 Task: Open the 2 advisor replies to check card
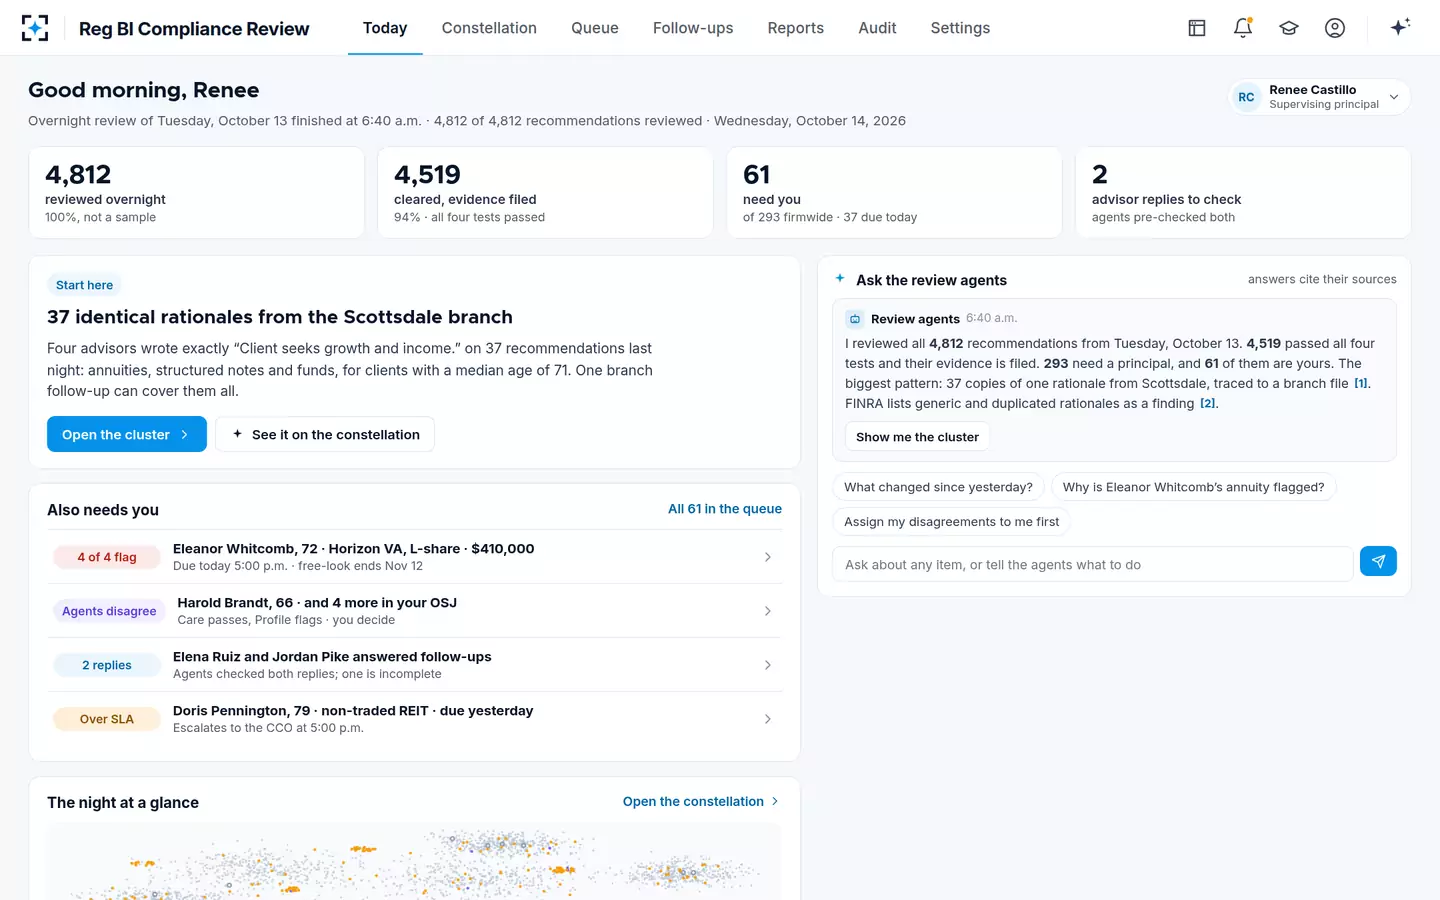(x=1243, y=193)
